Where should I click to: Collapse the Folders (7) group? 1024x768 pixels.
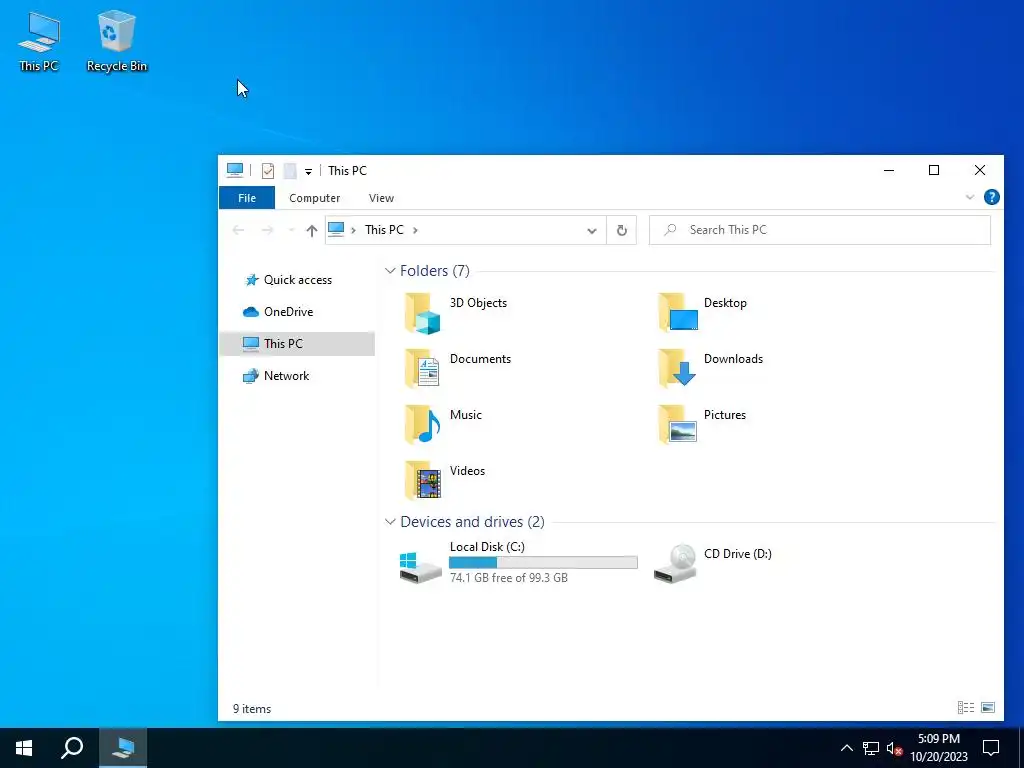tap(390, 271)
